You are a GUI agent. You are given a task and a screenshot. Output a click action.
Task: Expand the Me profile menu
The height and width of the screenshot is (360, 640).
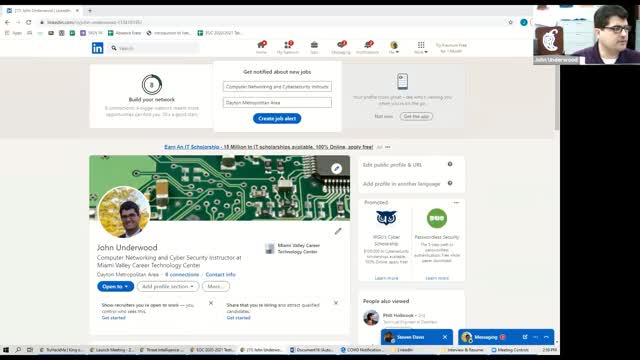coord(394,47)
